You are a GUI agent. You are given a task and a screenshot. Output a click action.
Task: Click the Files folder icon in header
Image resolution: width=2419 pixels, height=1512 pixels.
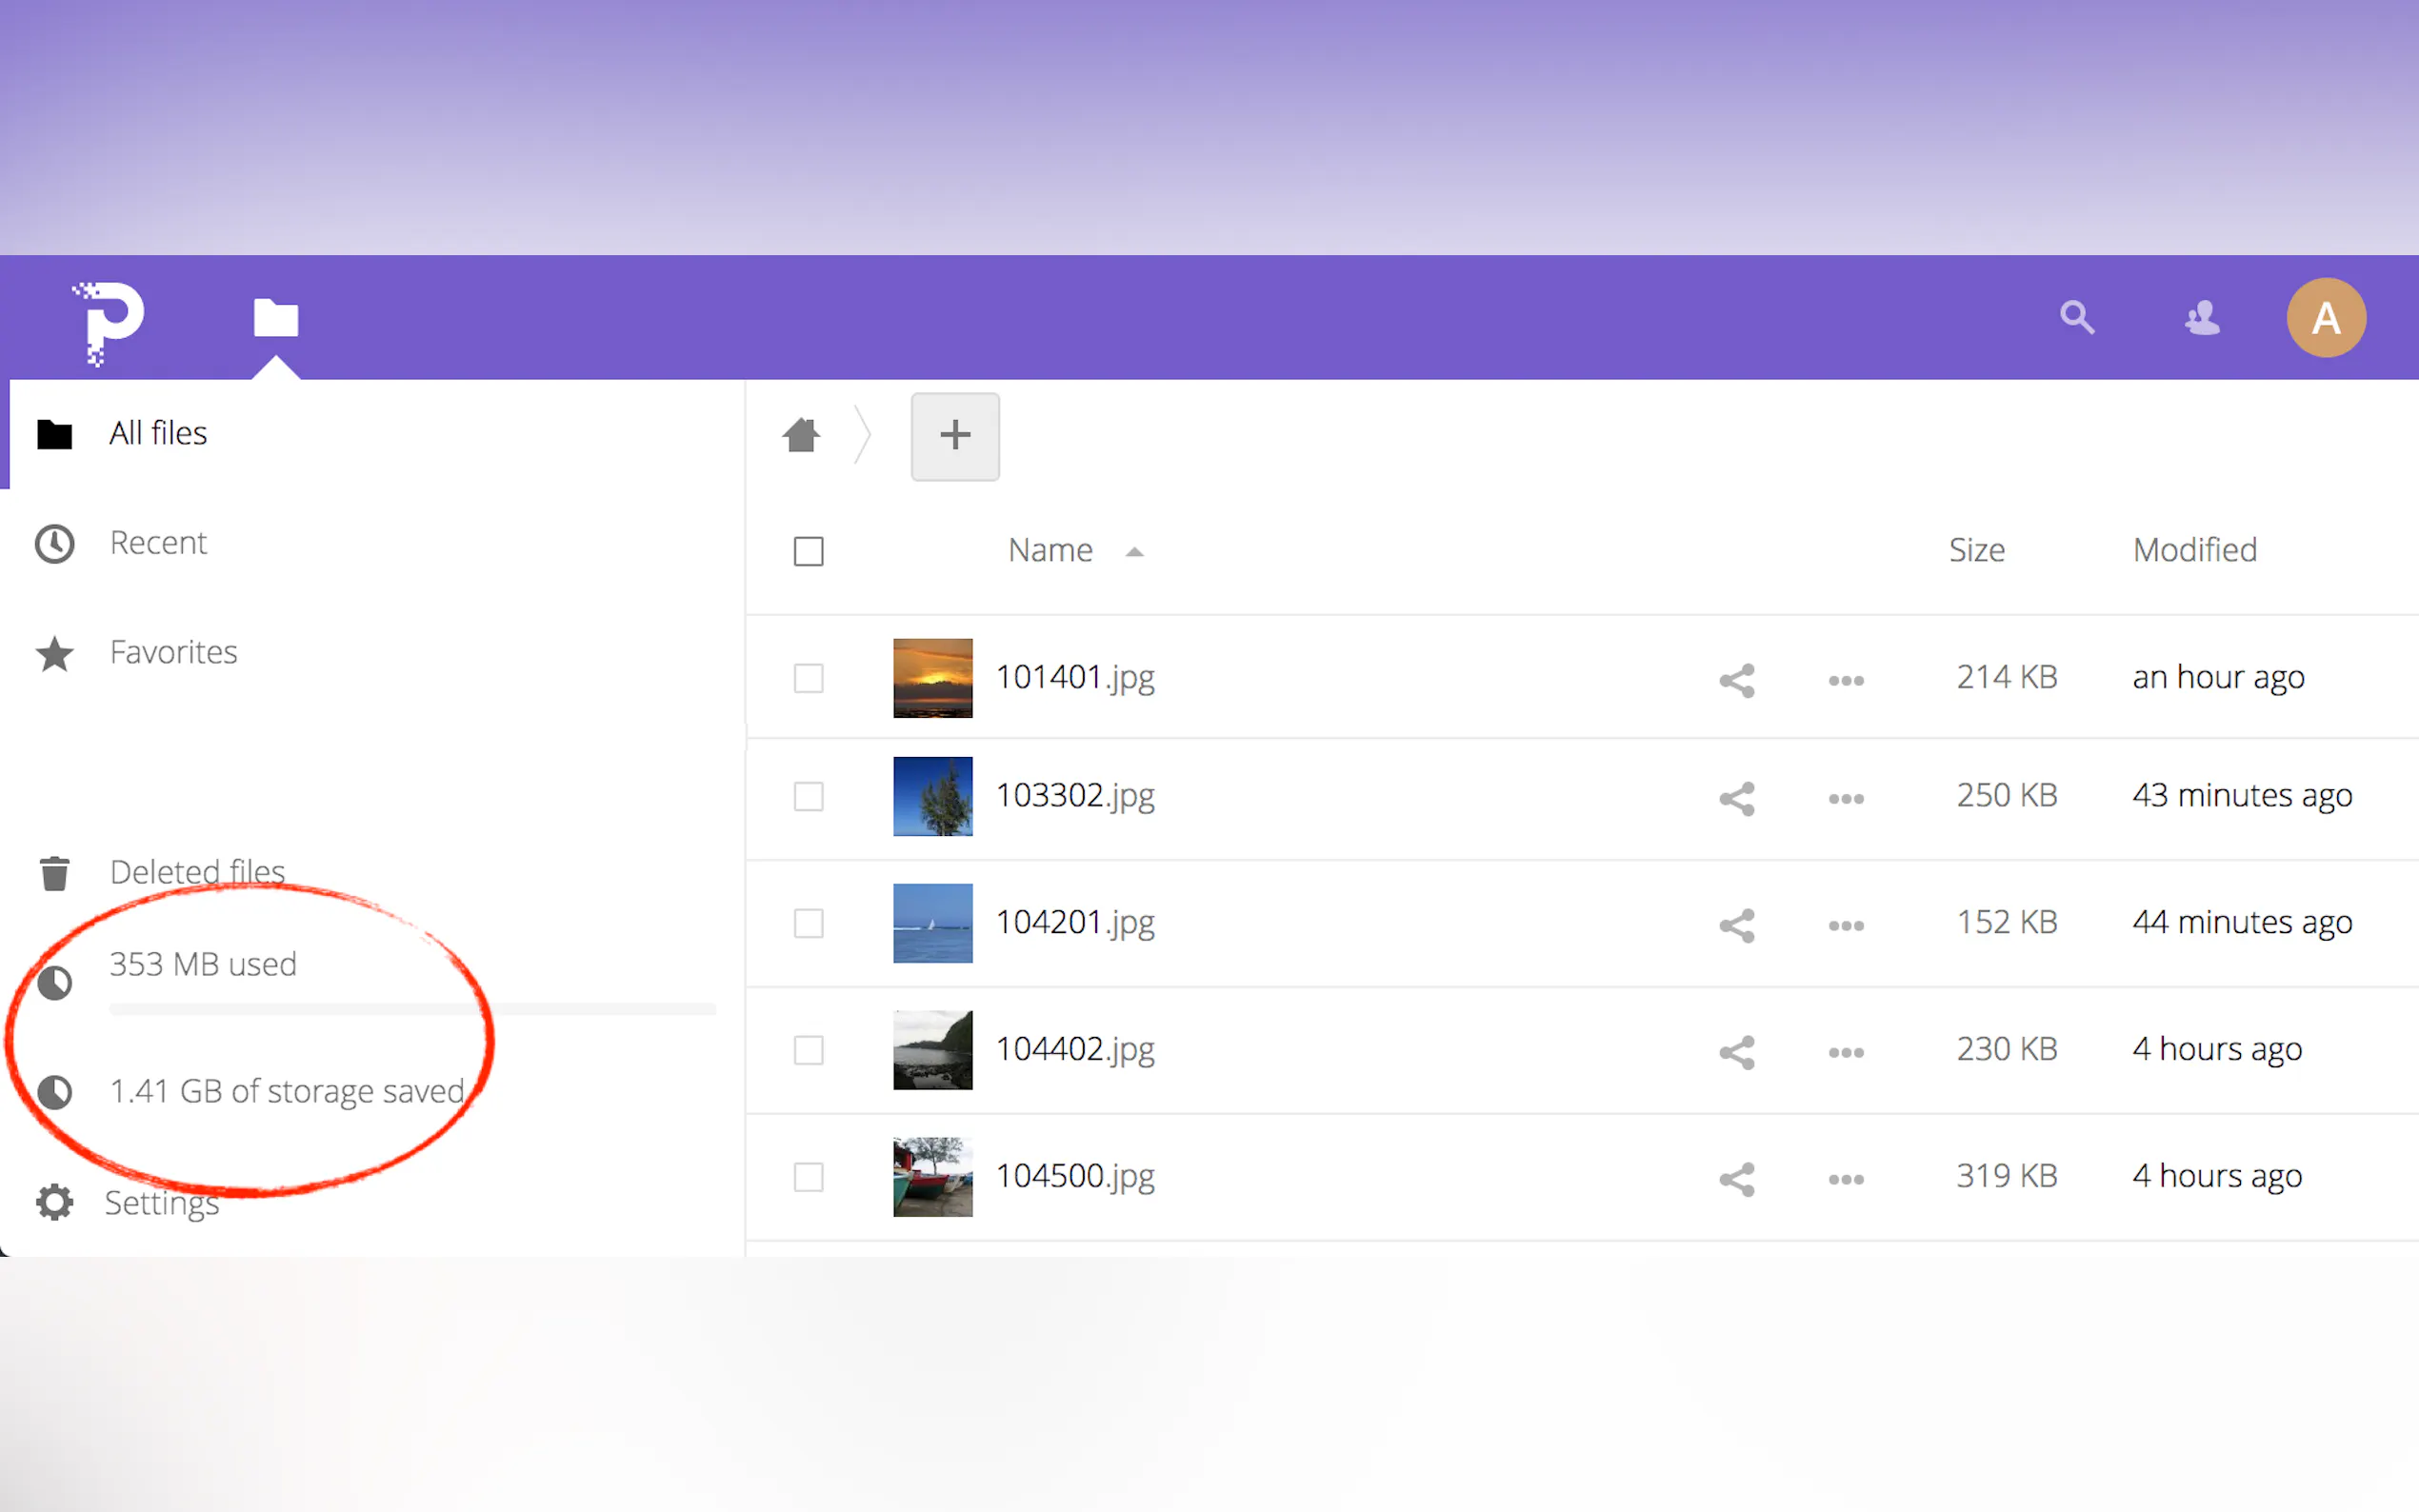(x=275, y=318)
